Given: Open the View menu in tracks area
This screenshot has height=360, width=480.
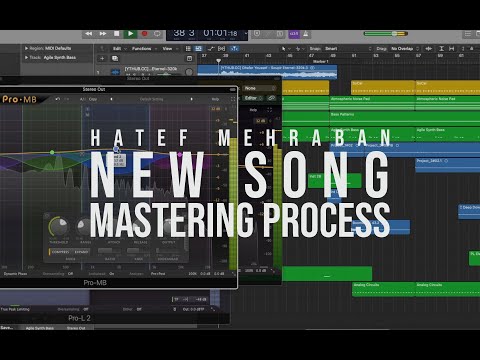Looking at the screenshot, I should tap(169, 49).
